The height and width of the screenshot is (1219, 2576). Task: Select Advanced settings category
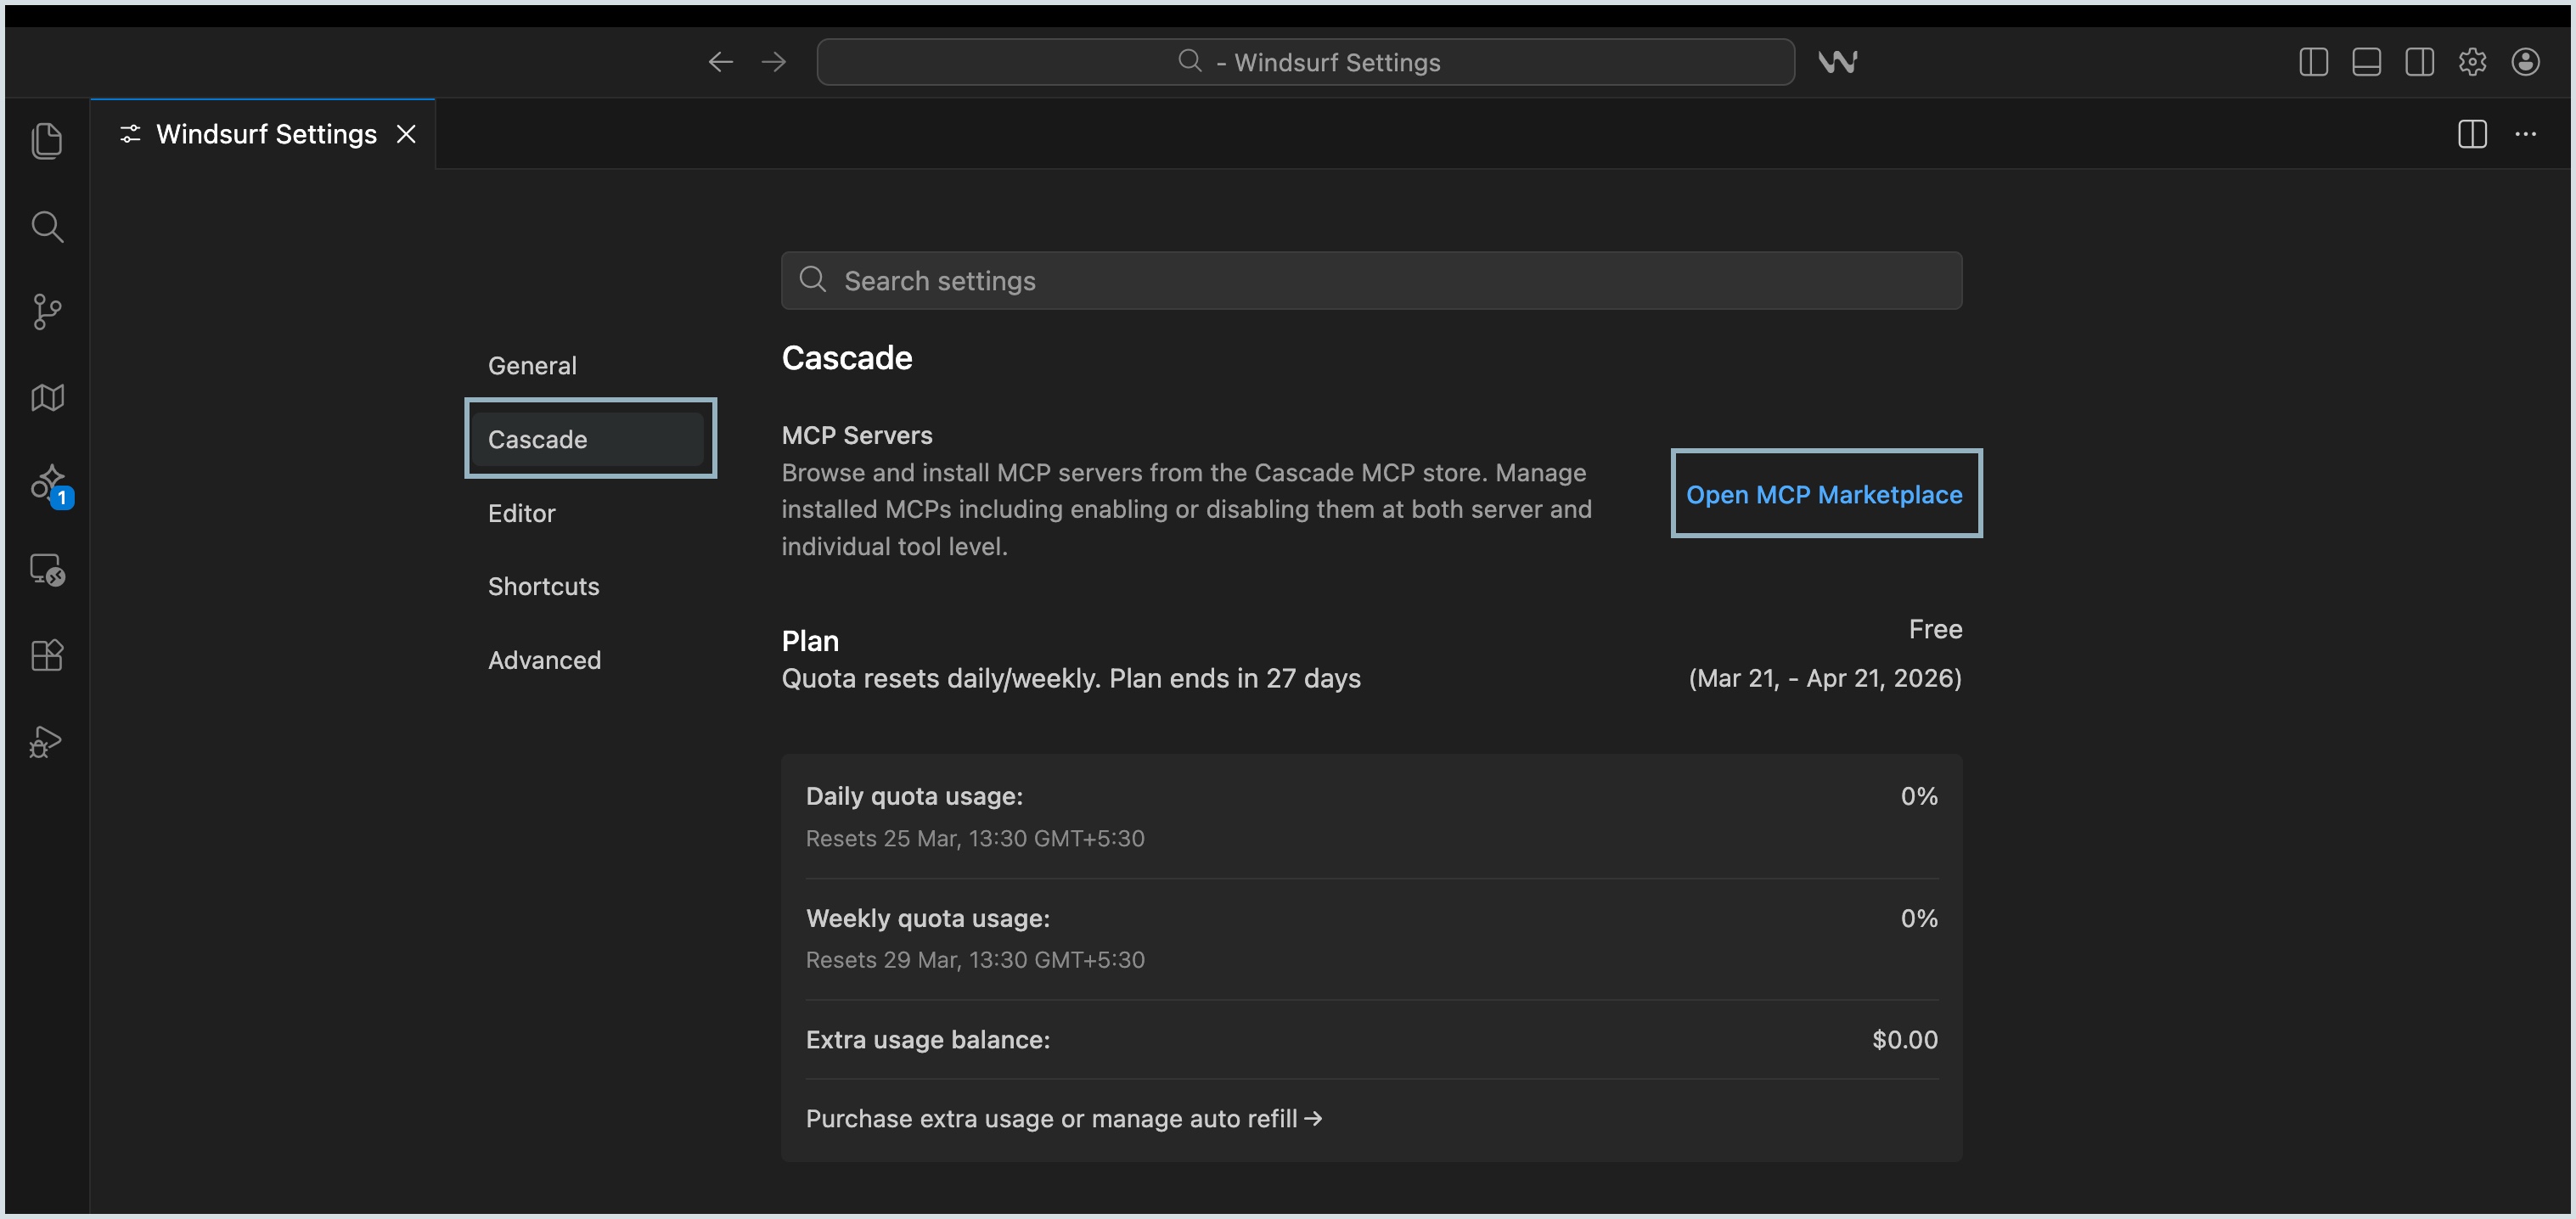(x=544, y=660)
